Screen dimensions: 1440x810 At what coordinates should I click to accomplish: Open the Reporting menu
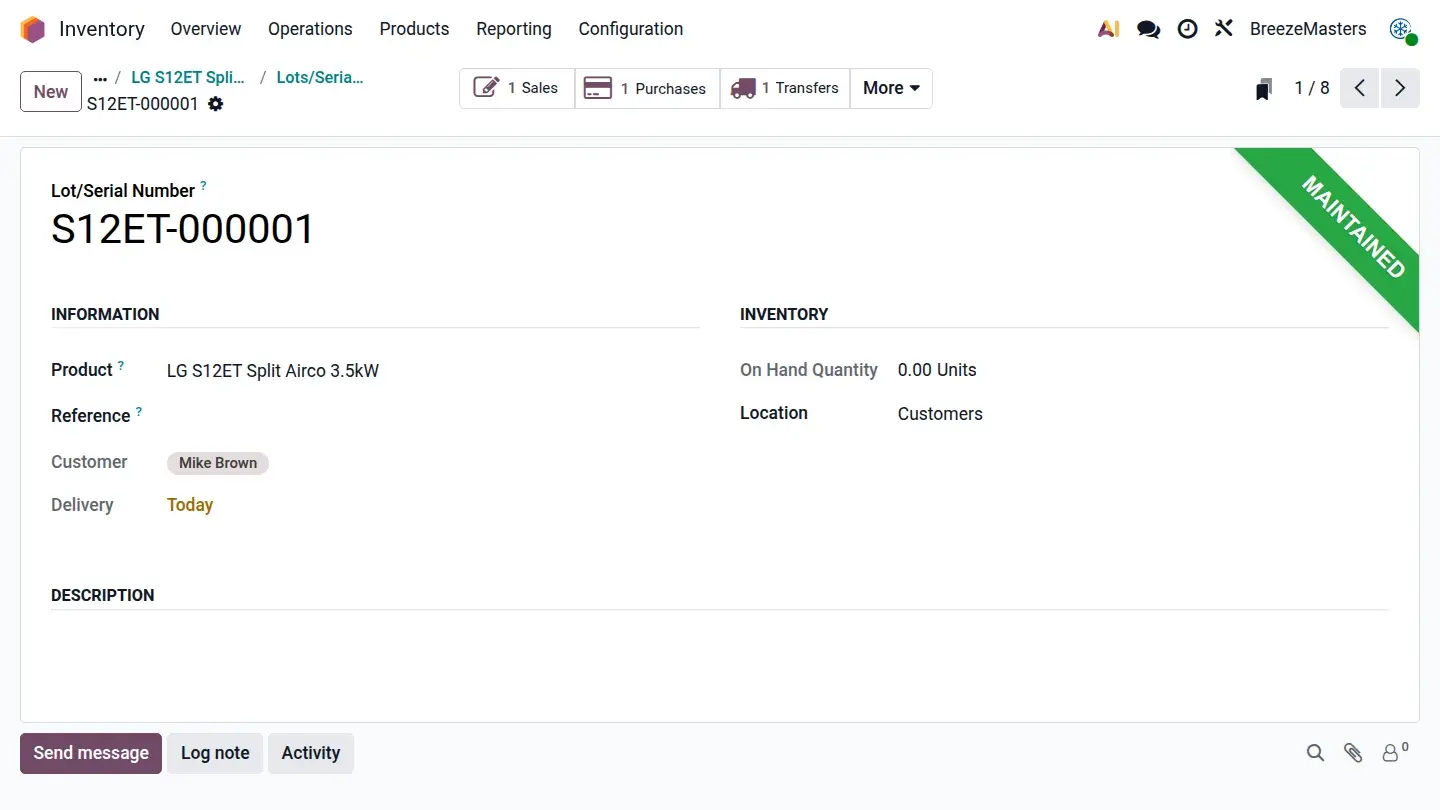pos(513,29)
